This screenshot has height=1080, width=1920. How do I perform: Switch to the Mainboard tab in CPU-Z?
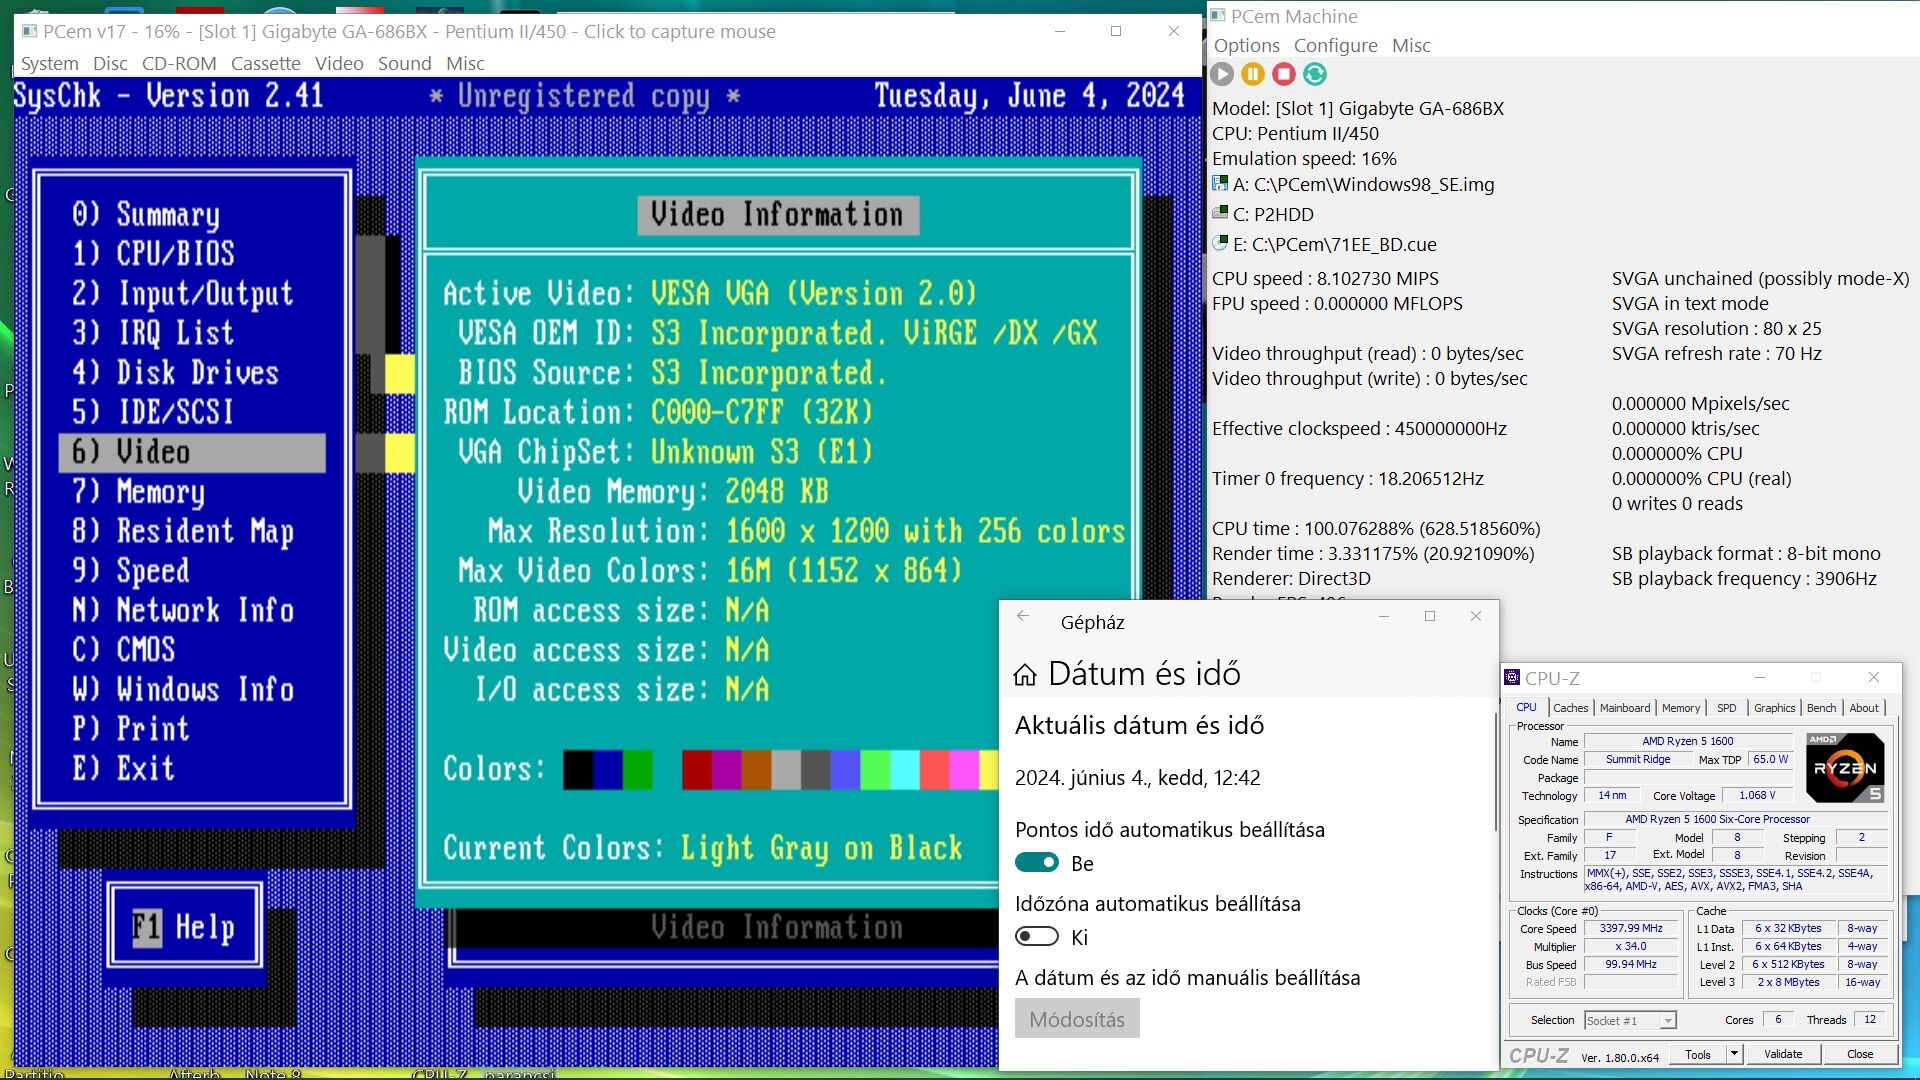pos(1625,708)
